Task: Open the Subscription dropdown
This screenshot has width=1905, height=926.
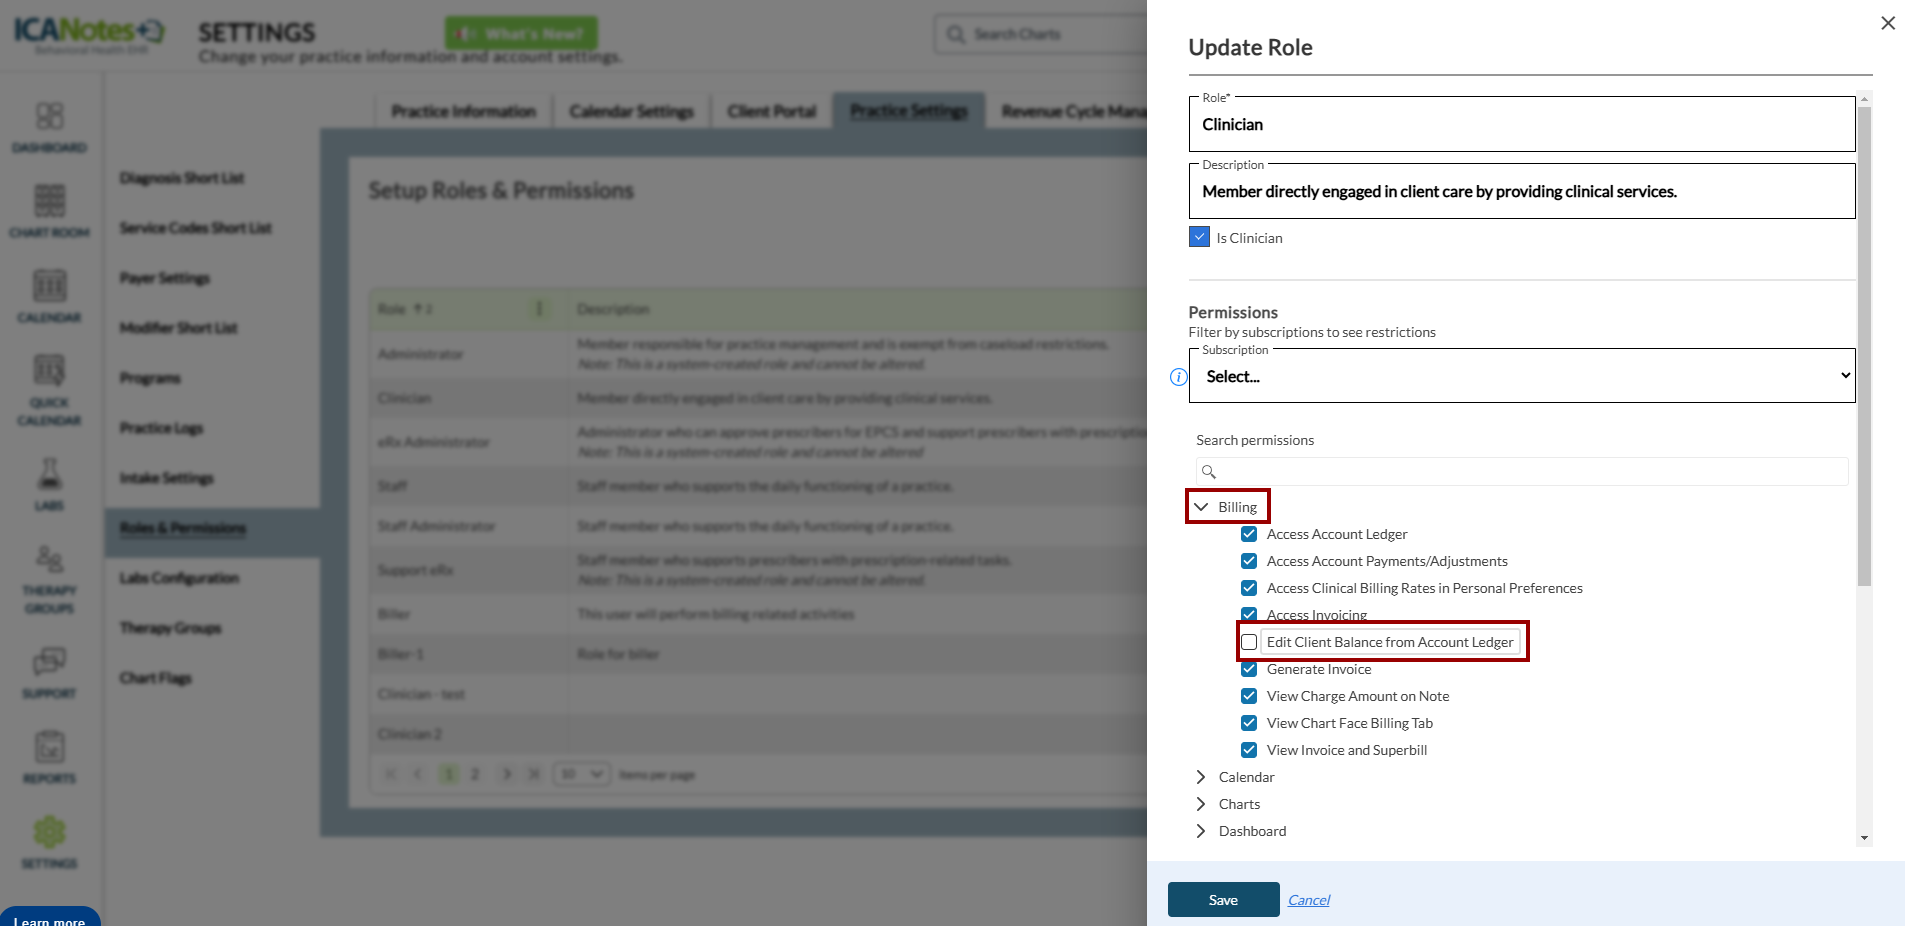Action: pos(1522,376)
